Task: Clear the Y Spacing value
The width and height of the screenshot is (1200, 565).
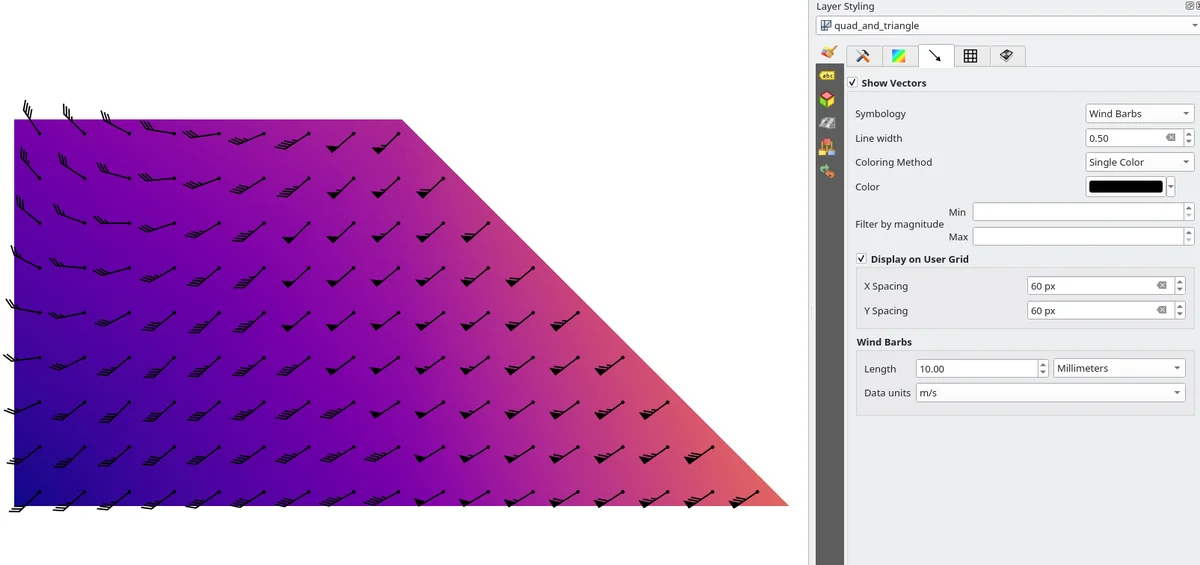Action: point(1162,311)
